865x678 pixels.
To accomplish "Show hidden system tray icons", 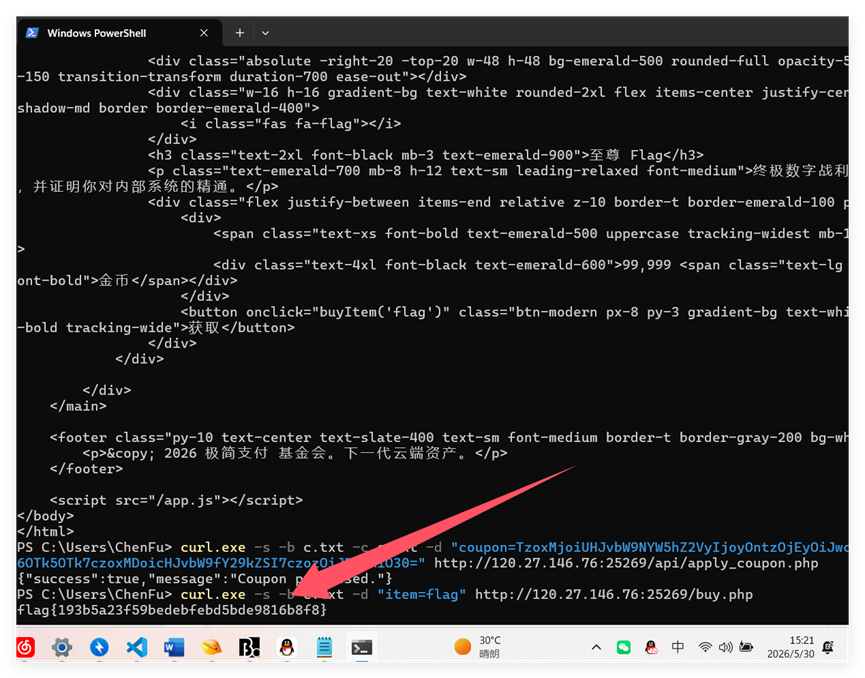I will tap(596, 647).
